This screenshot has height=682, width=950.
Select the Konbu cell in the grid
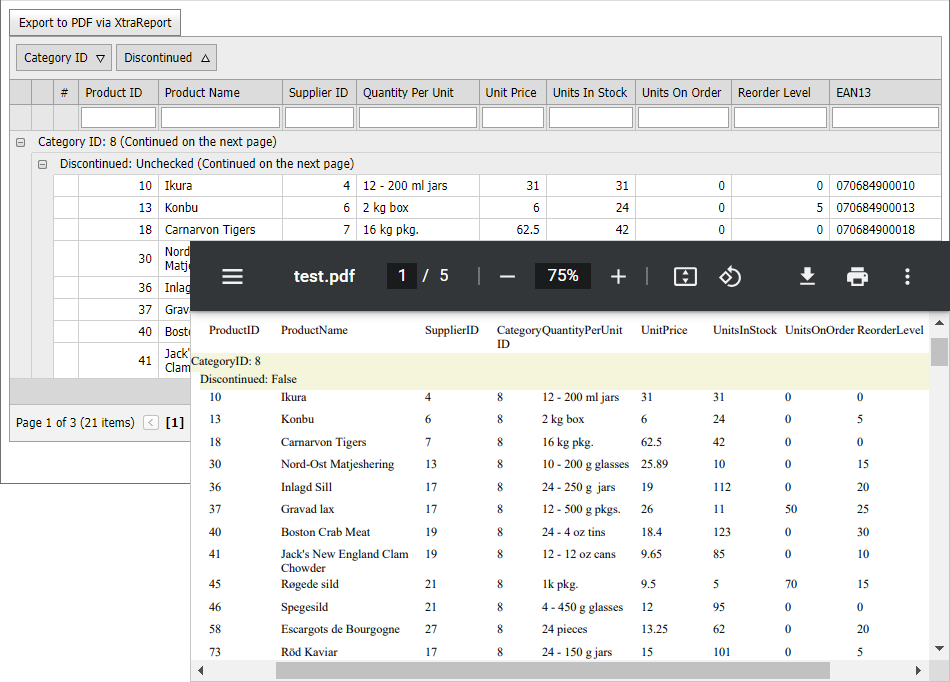click(x=220, y=208)
